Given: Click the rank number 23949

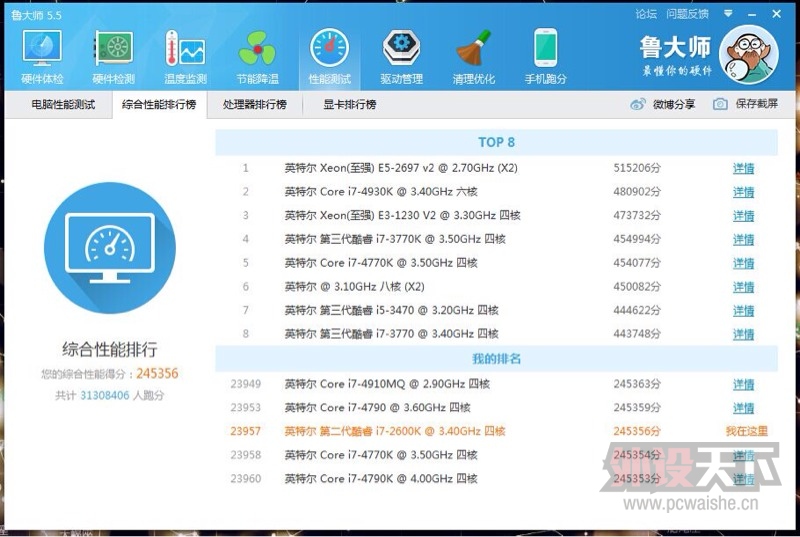Looking at the screenshot, I should pyautogui.click(x=245, y=383).
